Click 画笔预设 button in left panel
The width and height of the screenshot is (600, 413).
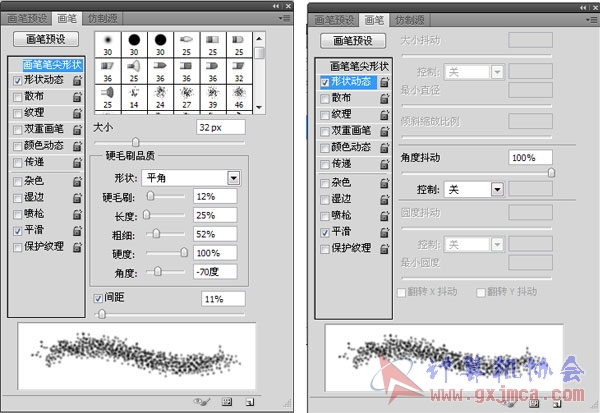46,39
